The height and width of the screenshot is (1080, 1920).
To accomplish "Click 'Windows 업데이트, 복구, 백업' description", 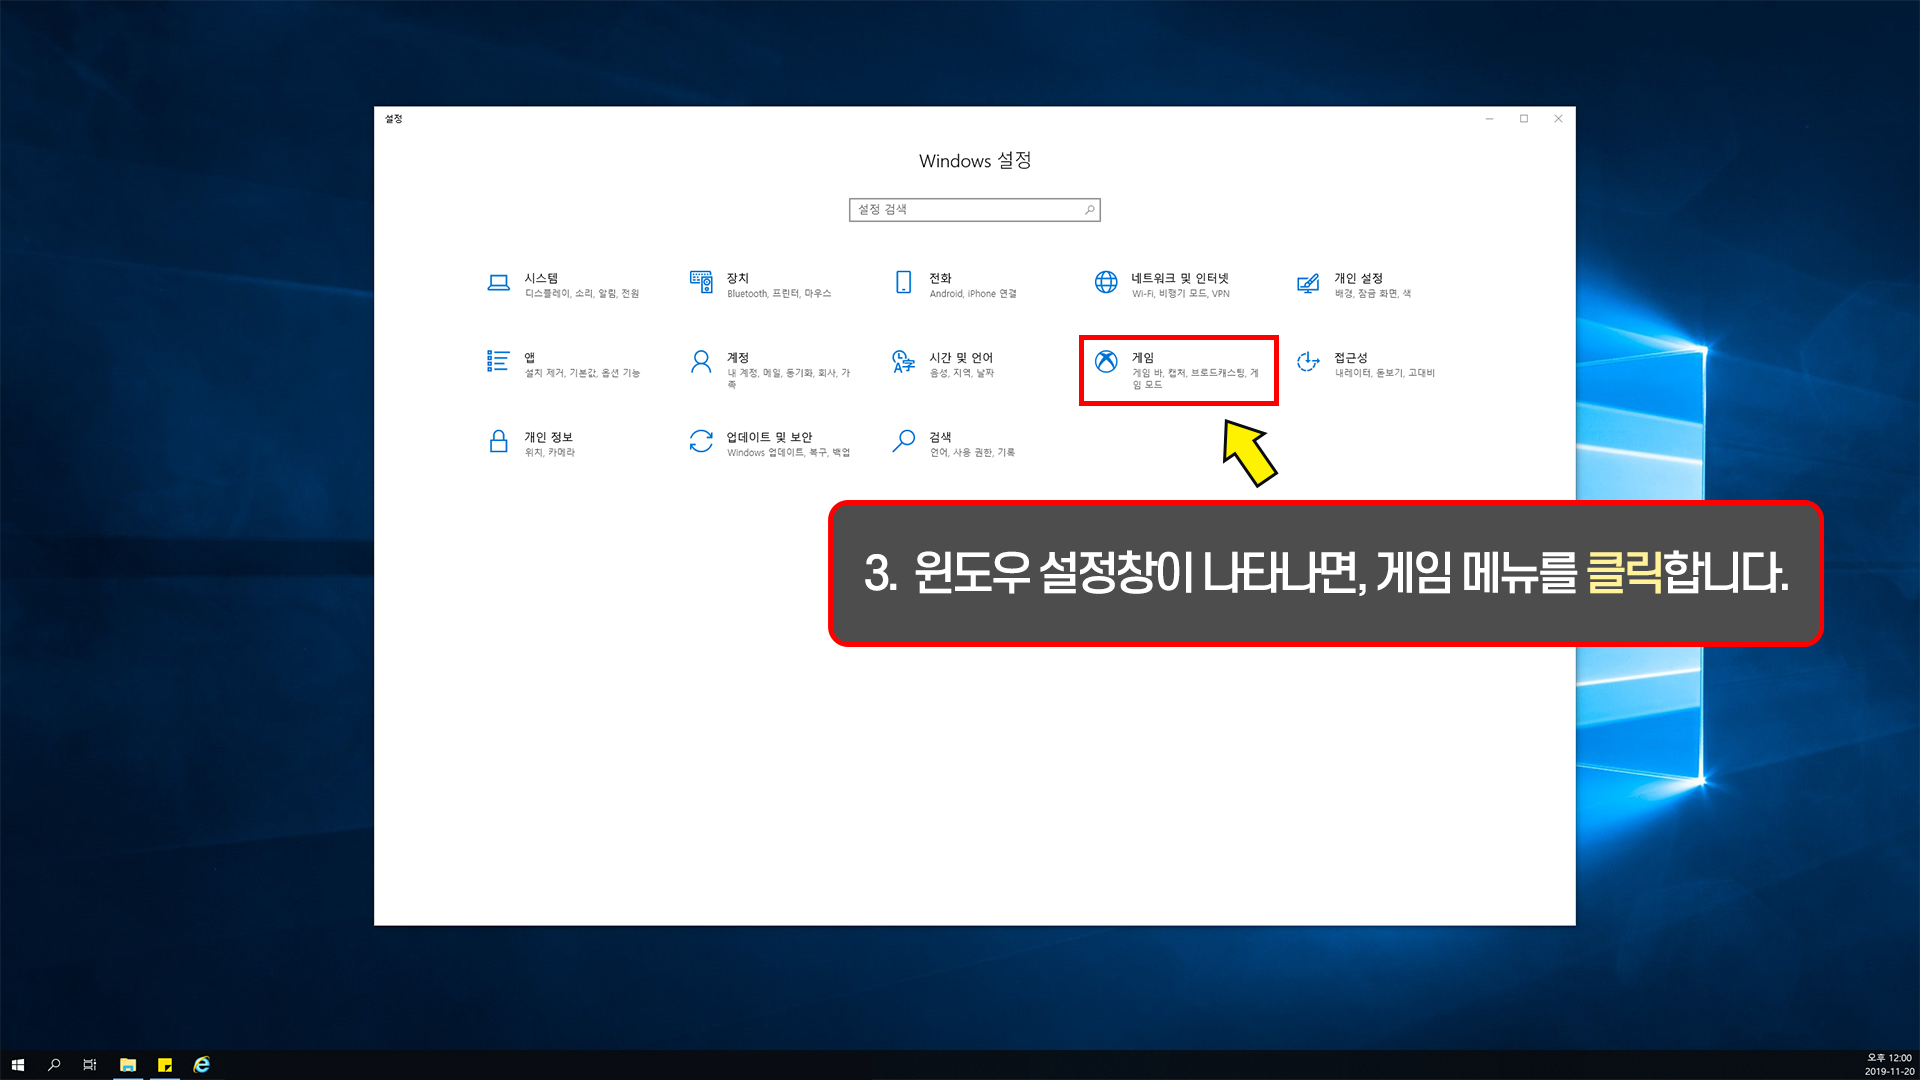I will tap(788, 453).
